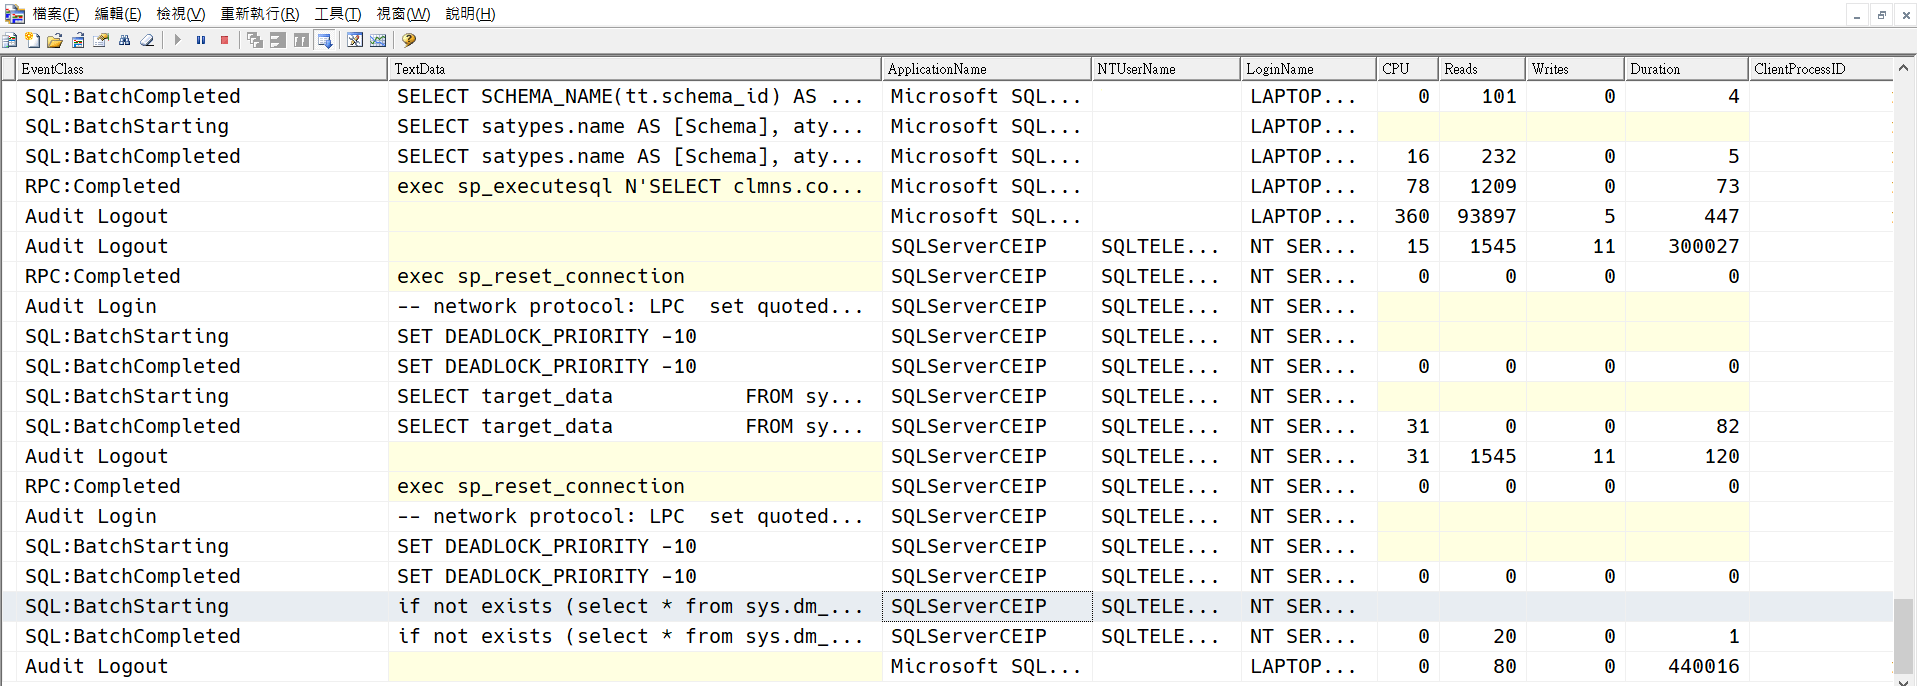Click the Reads value 93897

(1486, 216)
